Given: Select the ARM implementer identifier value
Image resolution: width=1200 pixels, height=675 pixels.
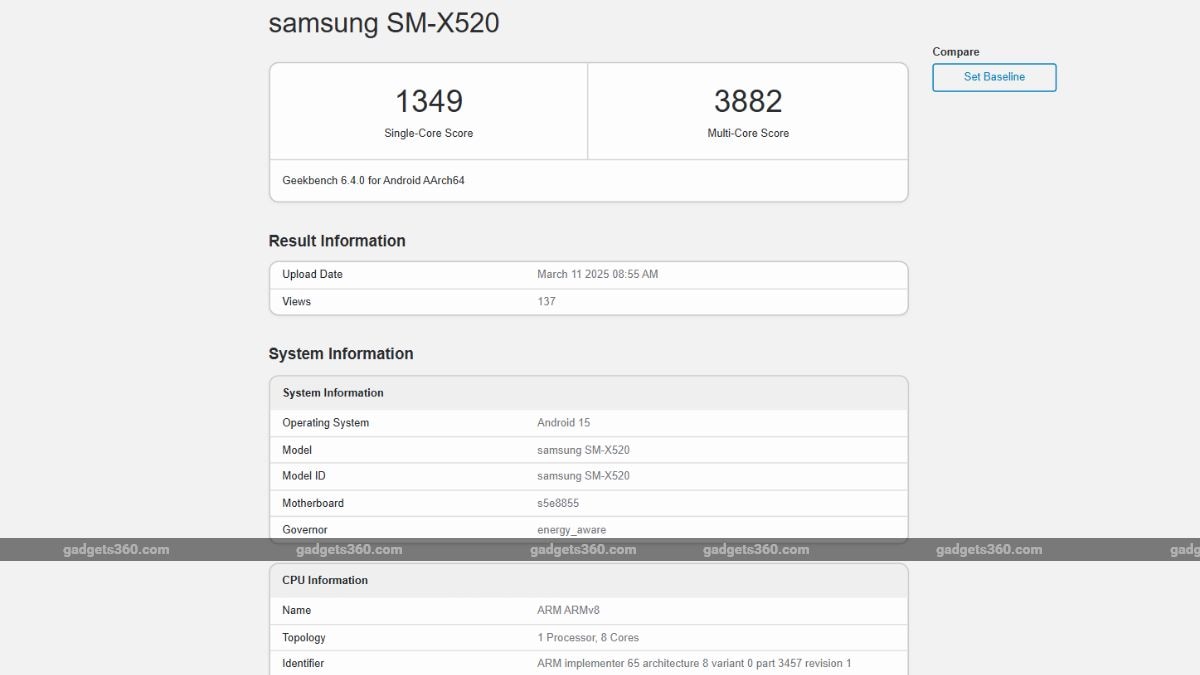Looking at the screenshot, I should 694,663.
